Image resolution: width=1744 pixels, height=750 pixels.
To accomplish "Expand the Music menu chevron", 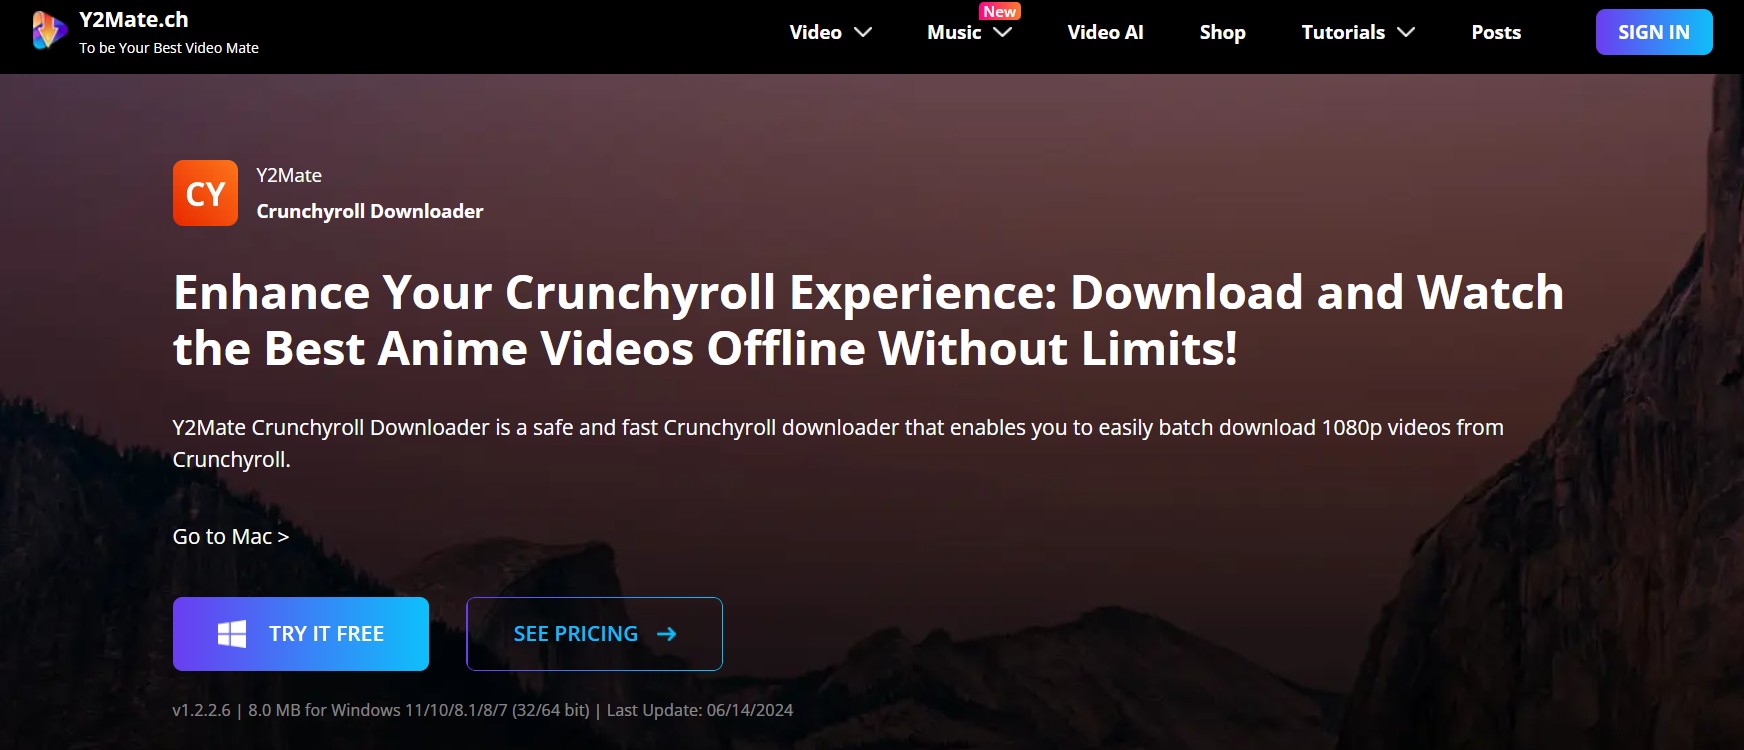I will click(x=1003, y=32).
